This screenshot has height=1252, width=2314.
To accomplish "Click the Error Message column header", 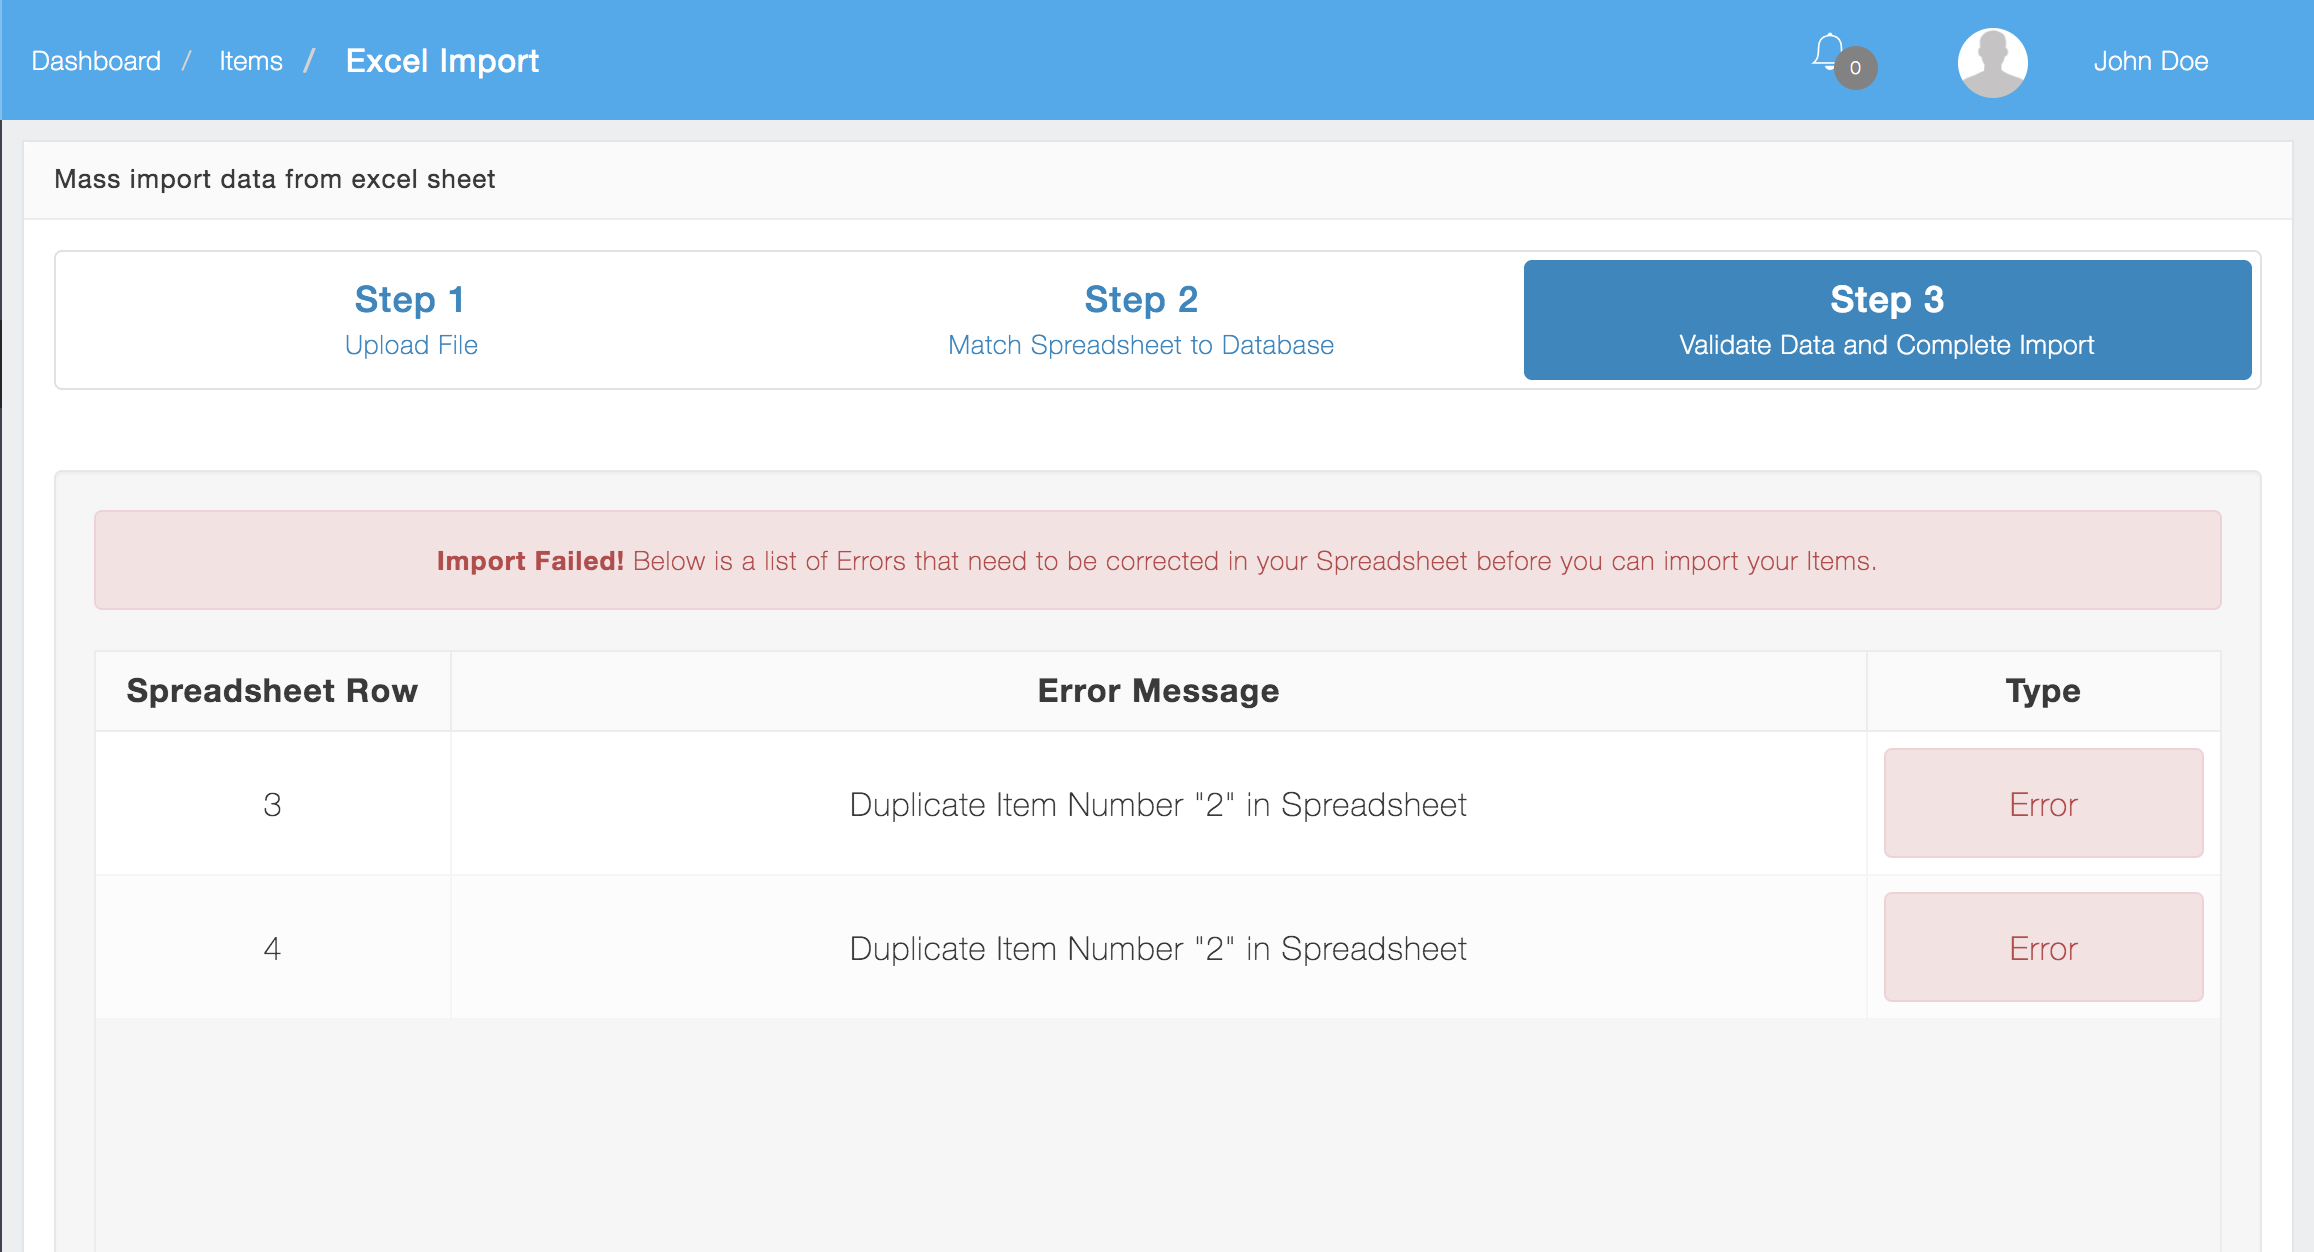I will (x=1157, y=691).
